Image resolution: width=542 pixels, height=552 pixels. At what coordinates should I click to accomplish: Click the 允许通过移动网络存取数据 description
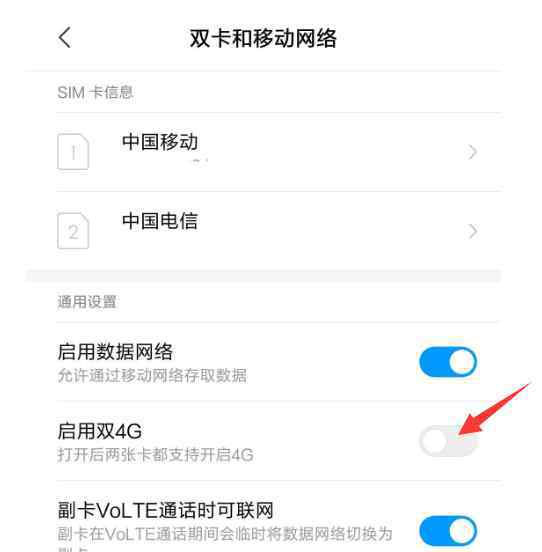pyautogui.click(x=152, y=375)
